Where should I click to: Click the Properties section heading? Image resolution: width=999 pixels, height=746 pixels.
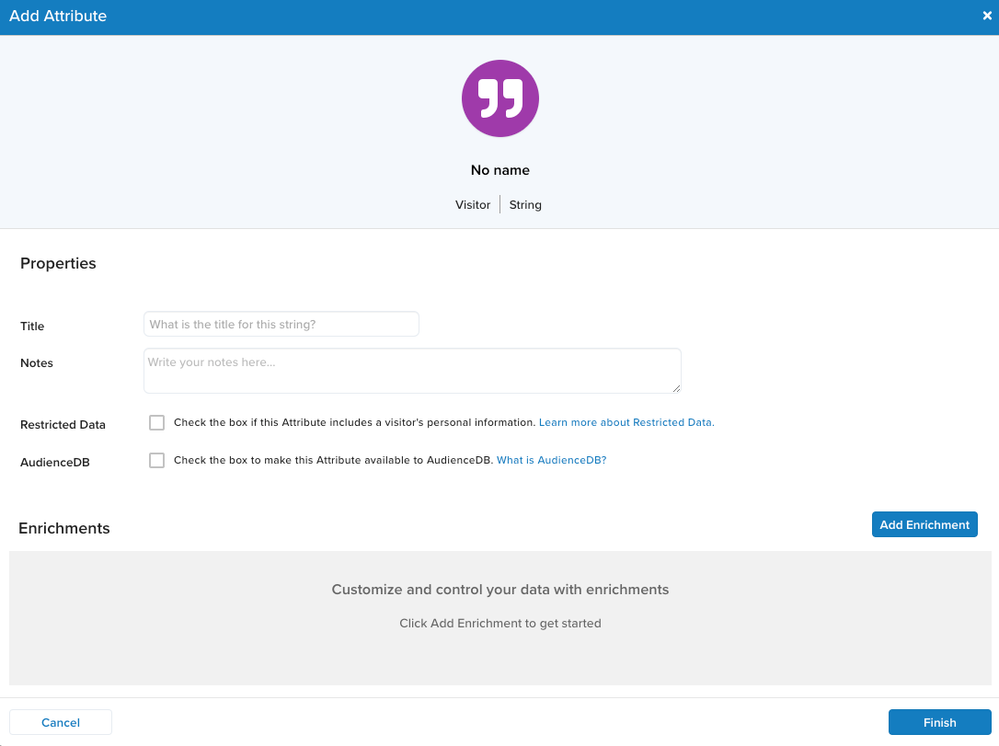pos(58,264)
